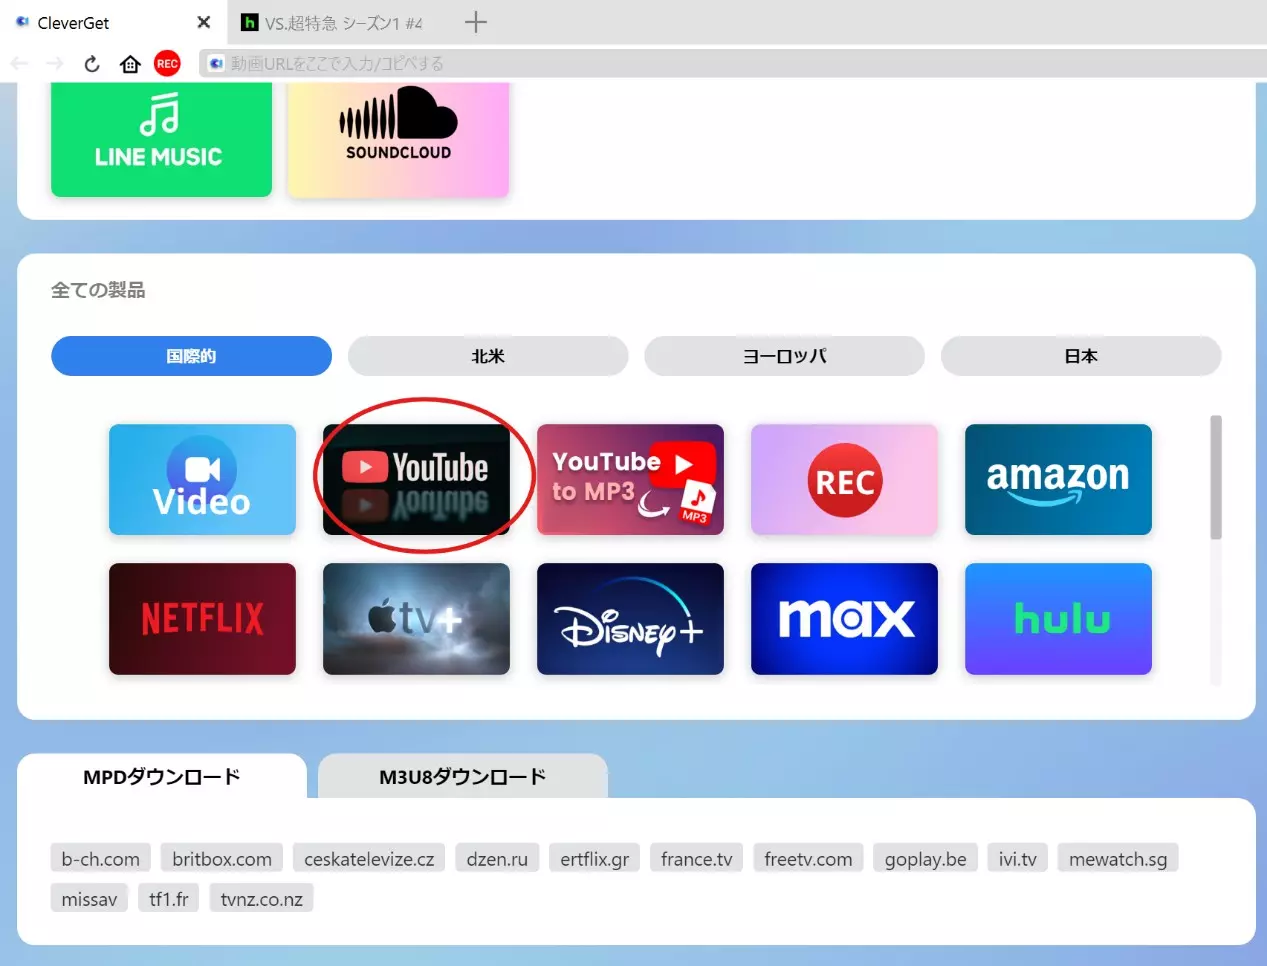
Task: Navigate forward with the right arrow
Action: coord(55,64)
